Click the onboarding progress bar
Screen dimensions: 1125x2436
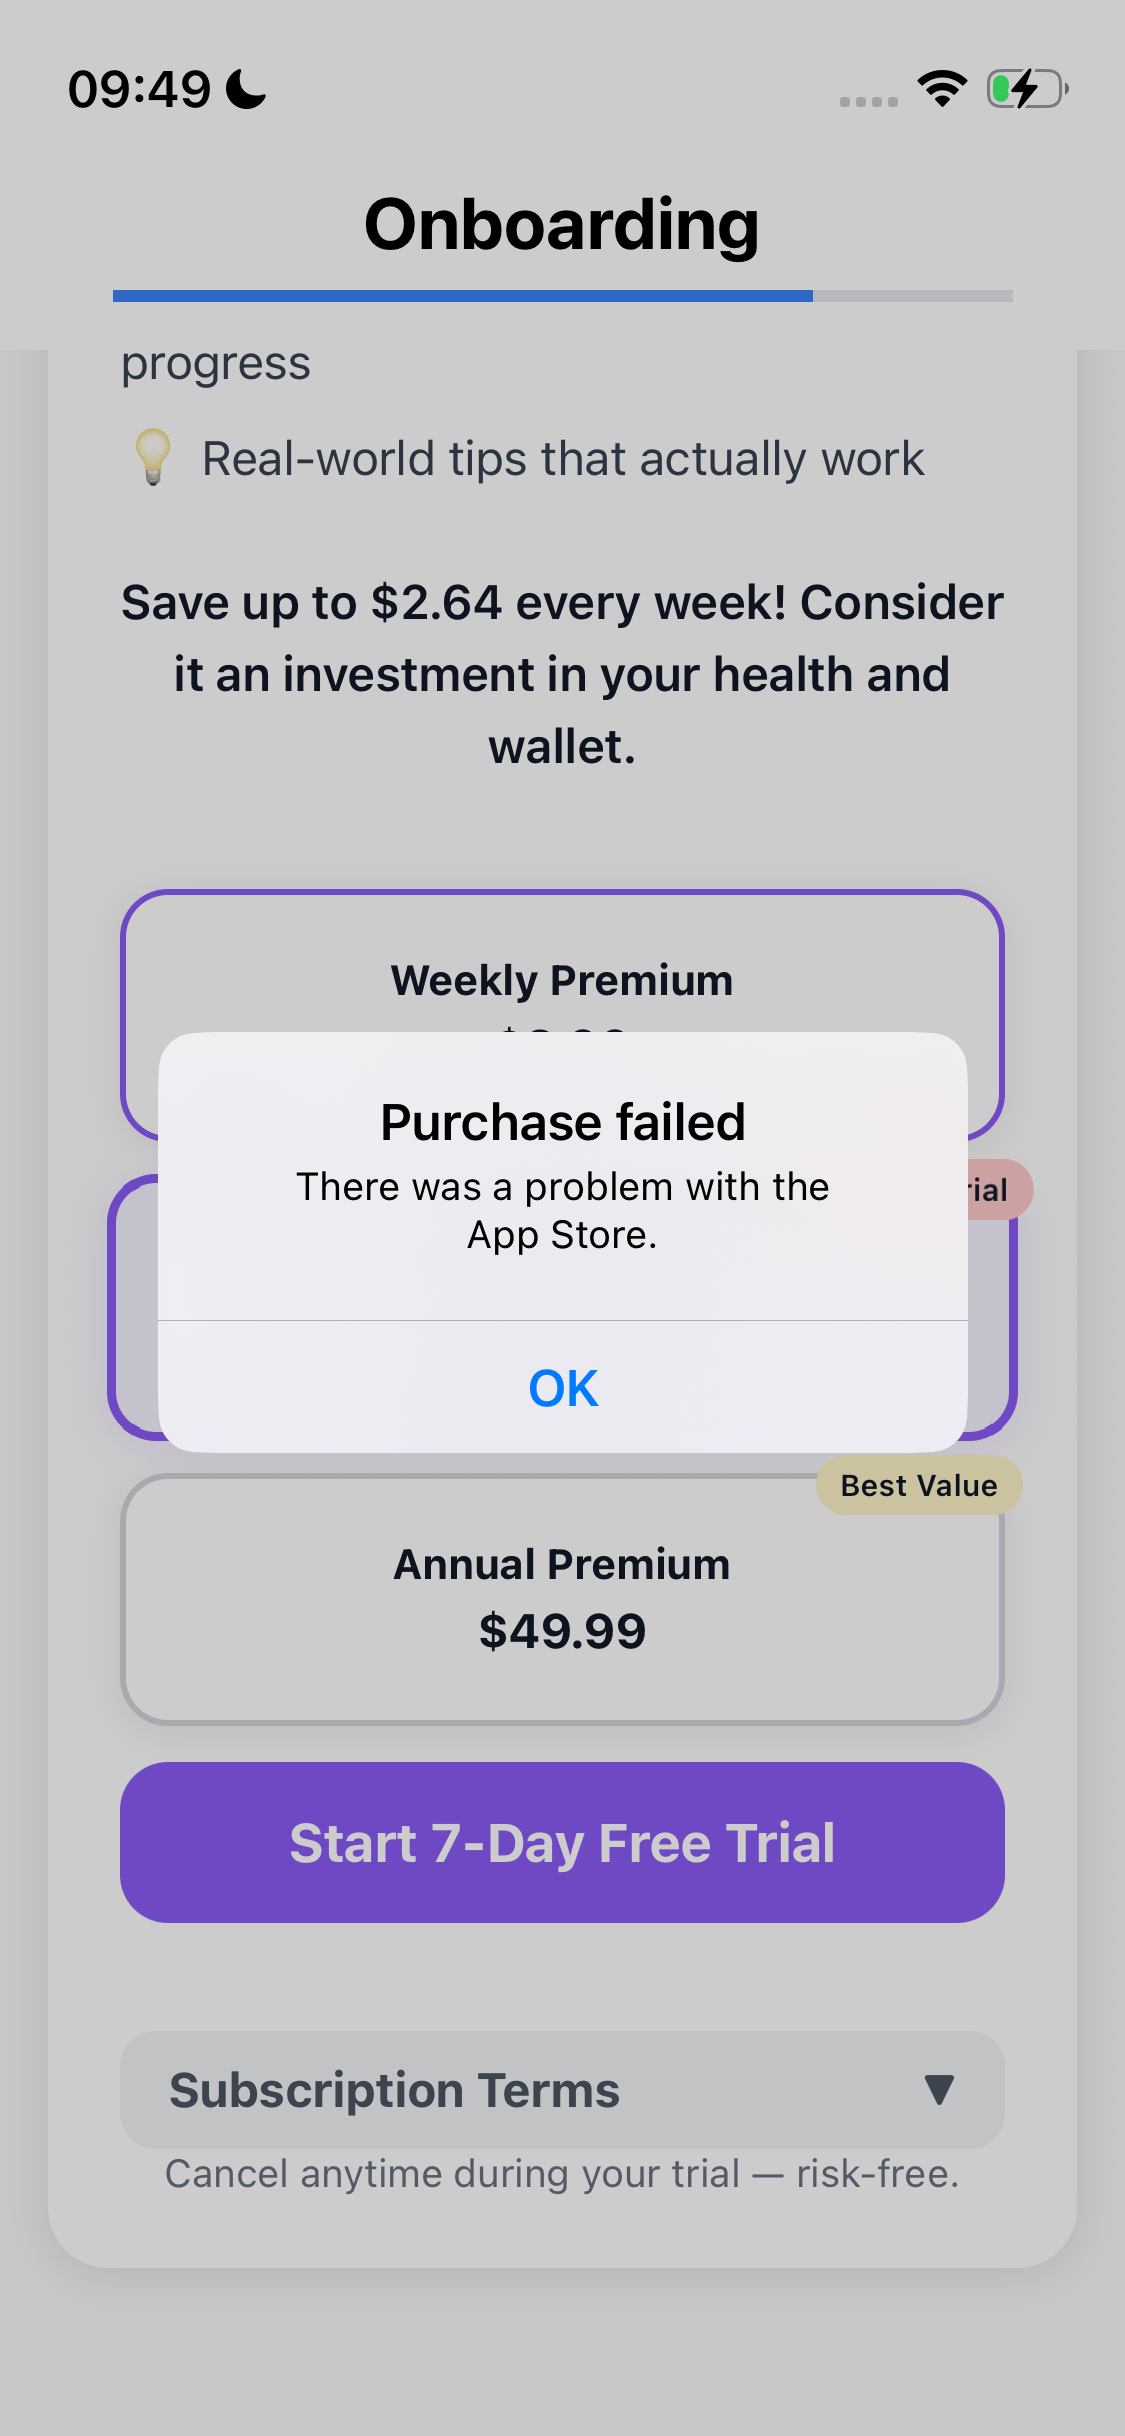click(x=562, y=296)
